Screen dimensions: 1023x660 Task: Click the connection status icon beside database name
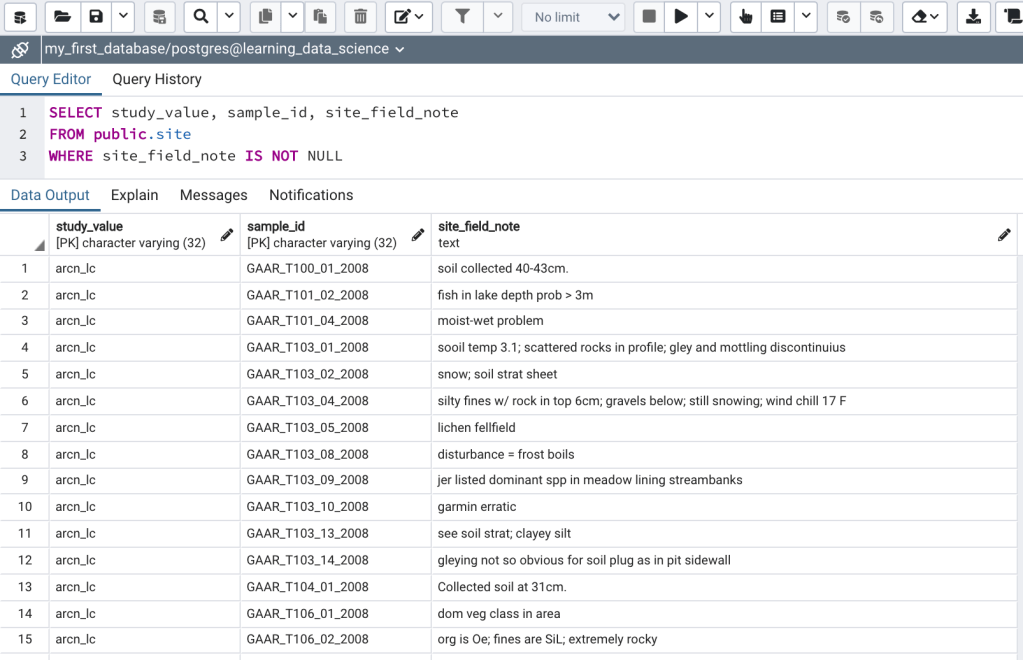20,49
